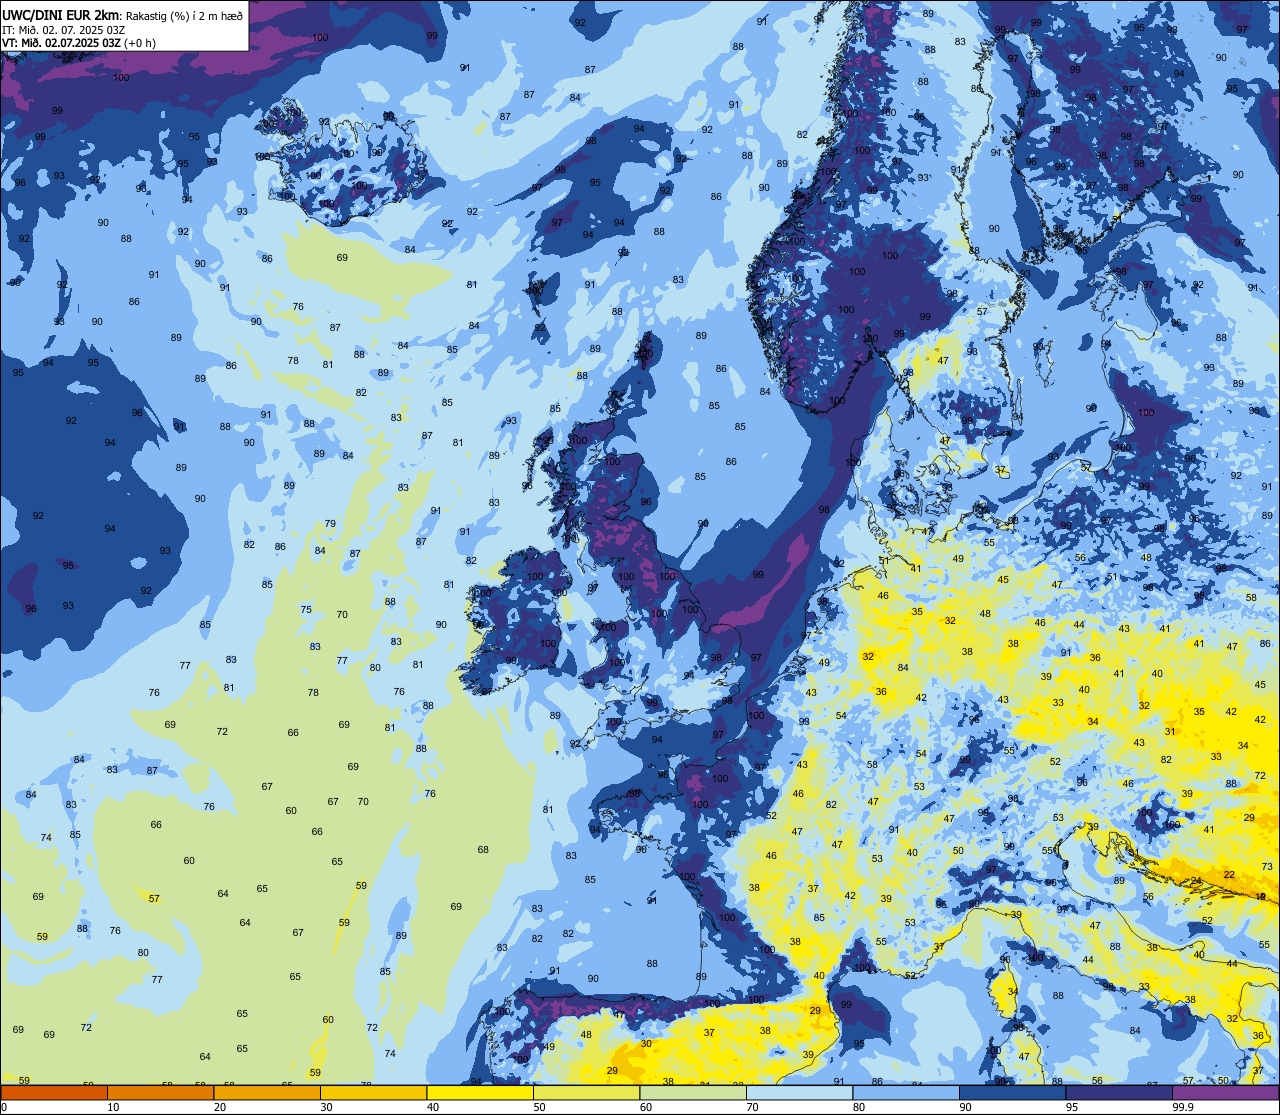The width and height of the screenshot is (1280, 1115).
Task: Click the 'VT: Mið. 02.07.2025 03Z (+0 h)' line
Action: click(x=79, y=43)
